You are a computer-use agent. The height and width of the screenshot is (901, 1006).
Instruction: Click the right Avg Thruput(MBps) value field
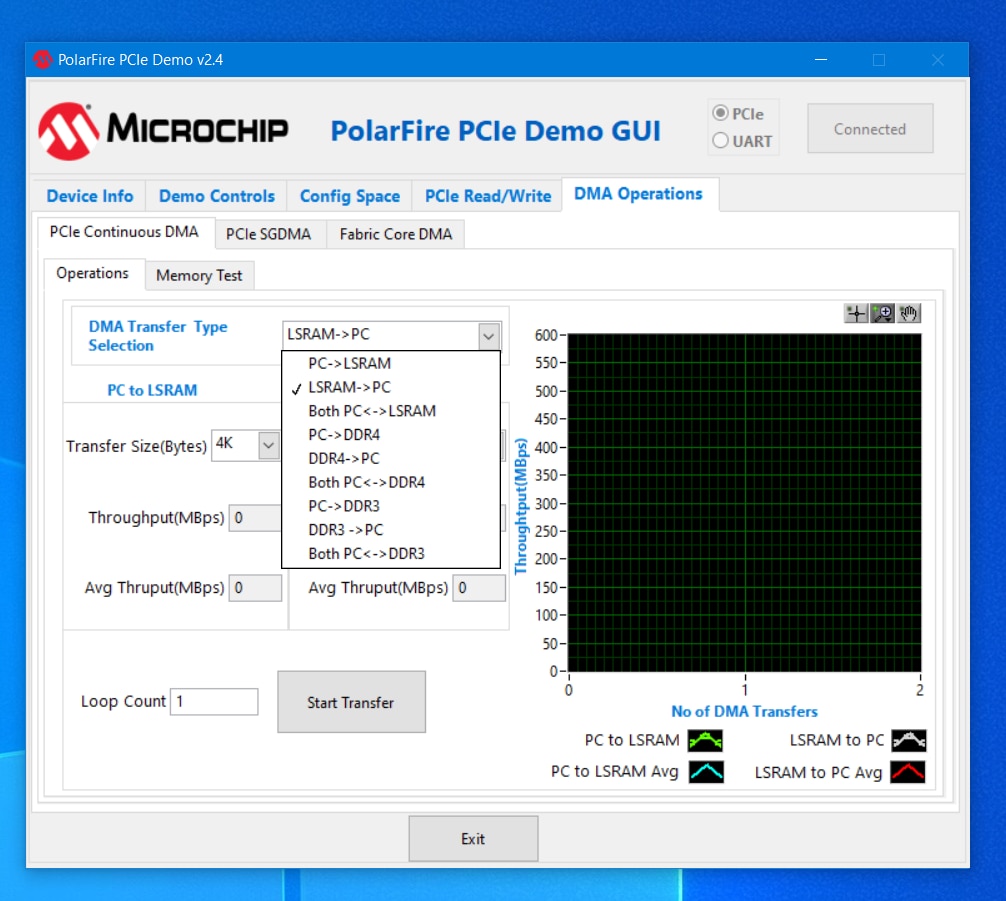[479, 588]
